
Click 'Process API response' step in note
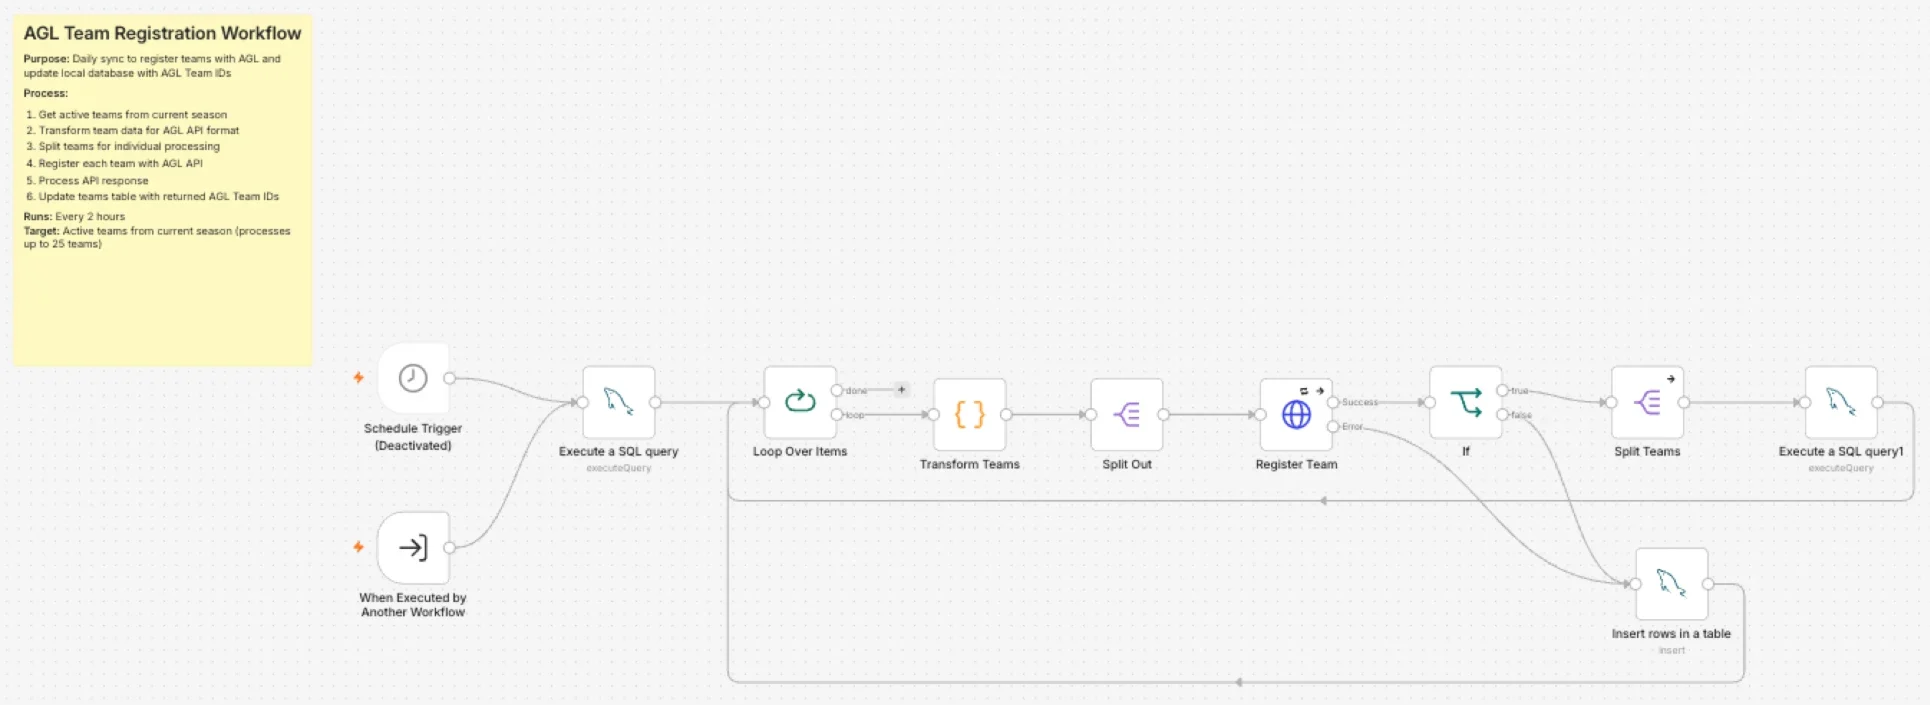tap(93, 181)
